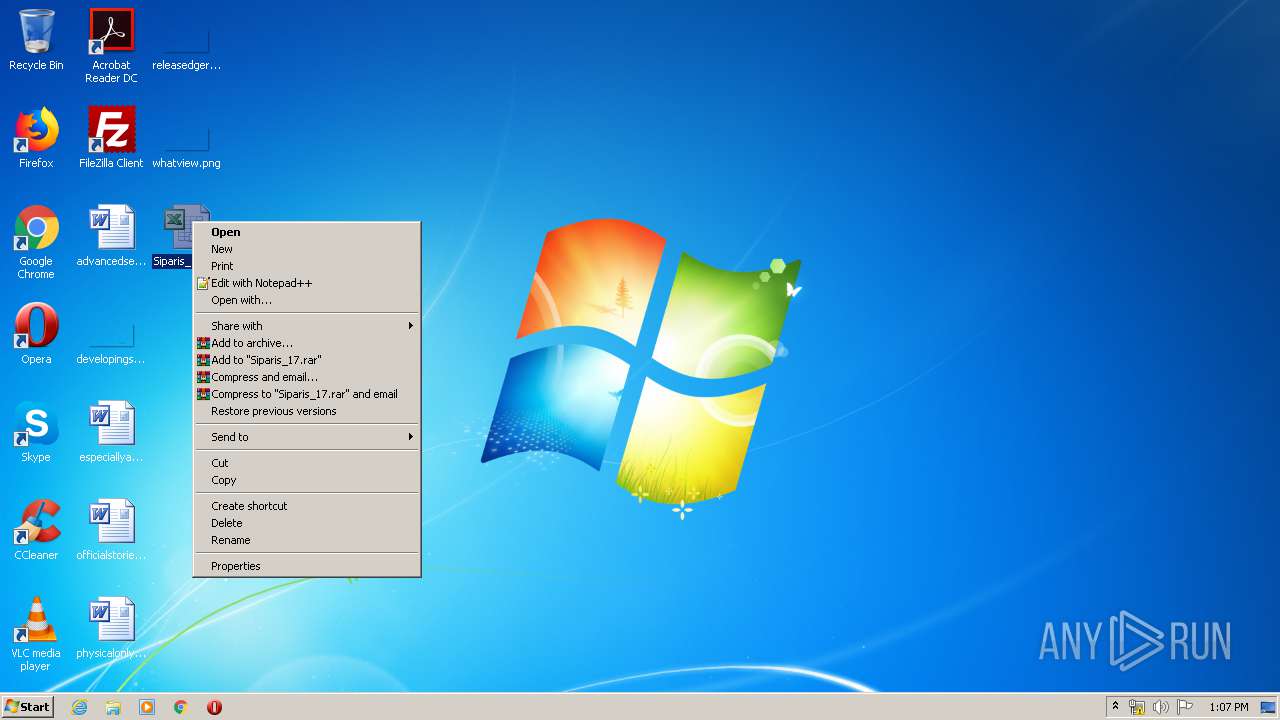1280x720 pixels.
Task: Select Edit with Notepad++
Action: click(x=307, y=283)
